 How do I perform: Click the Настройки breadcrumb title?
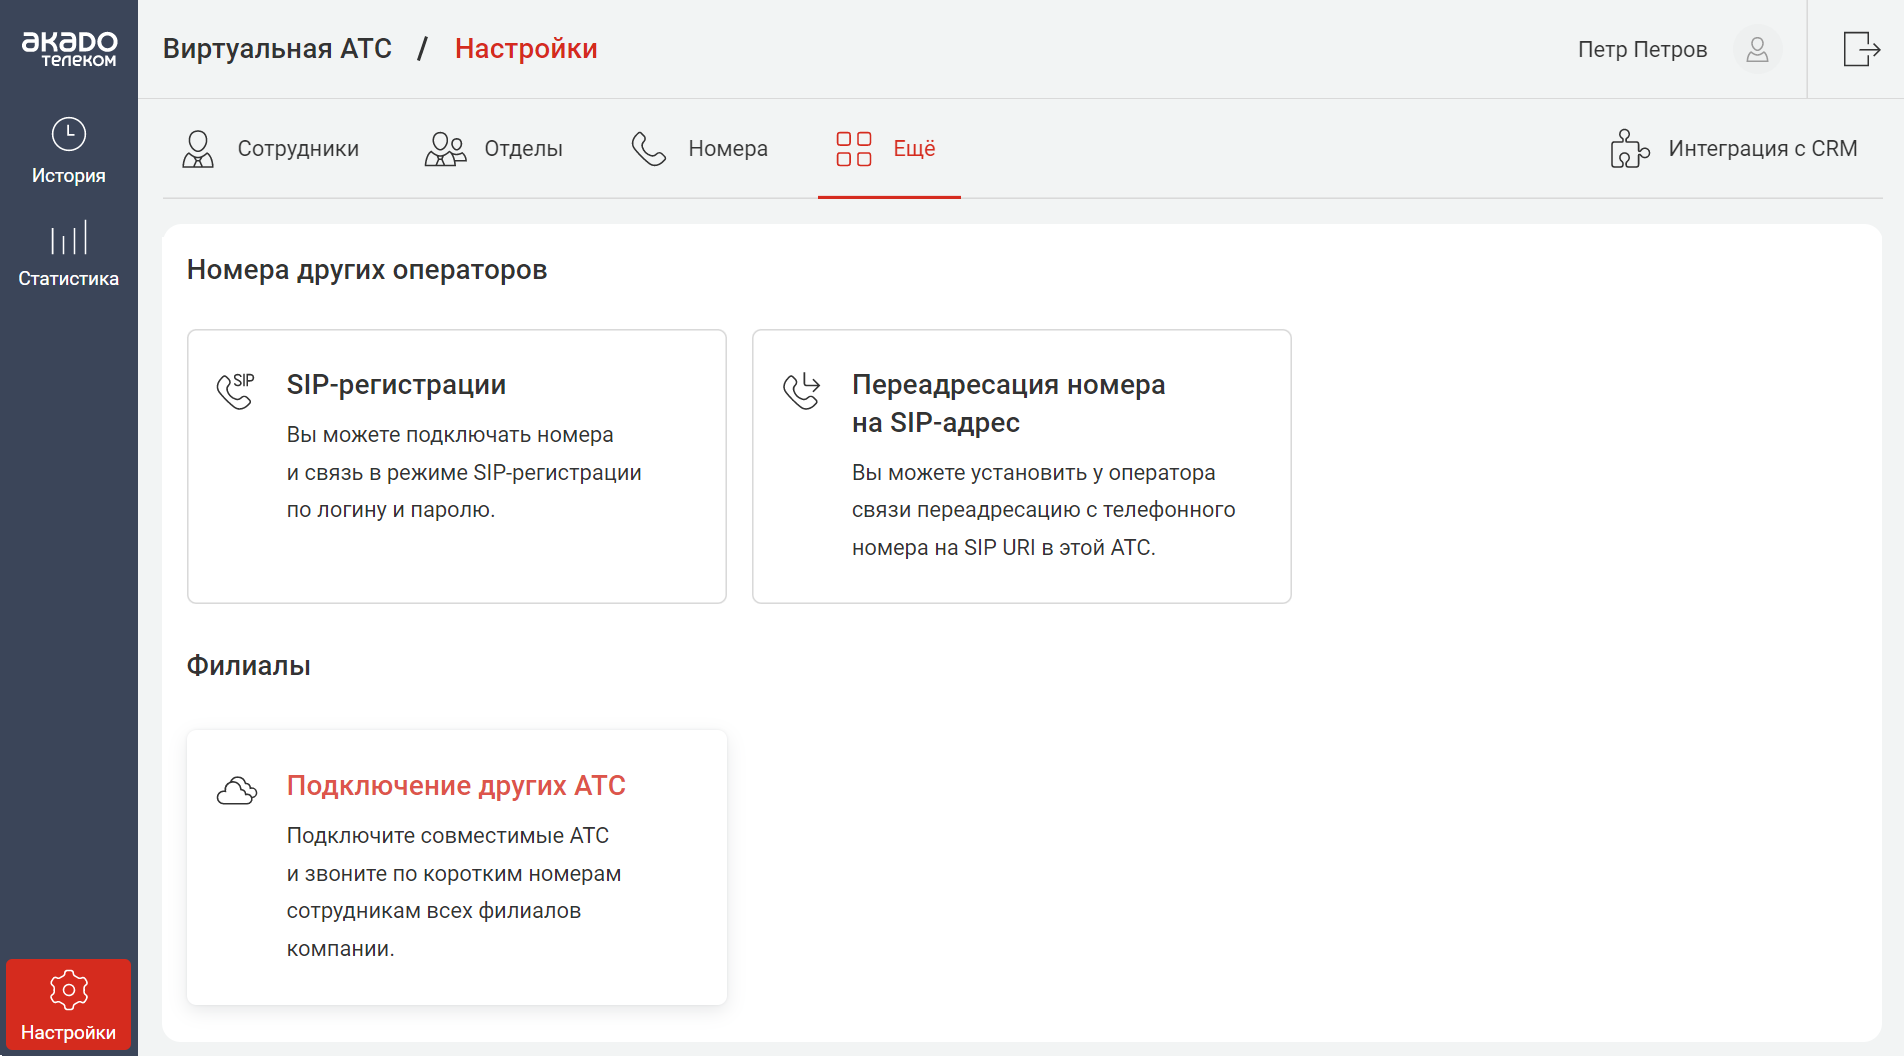coord(526,49)
